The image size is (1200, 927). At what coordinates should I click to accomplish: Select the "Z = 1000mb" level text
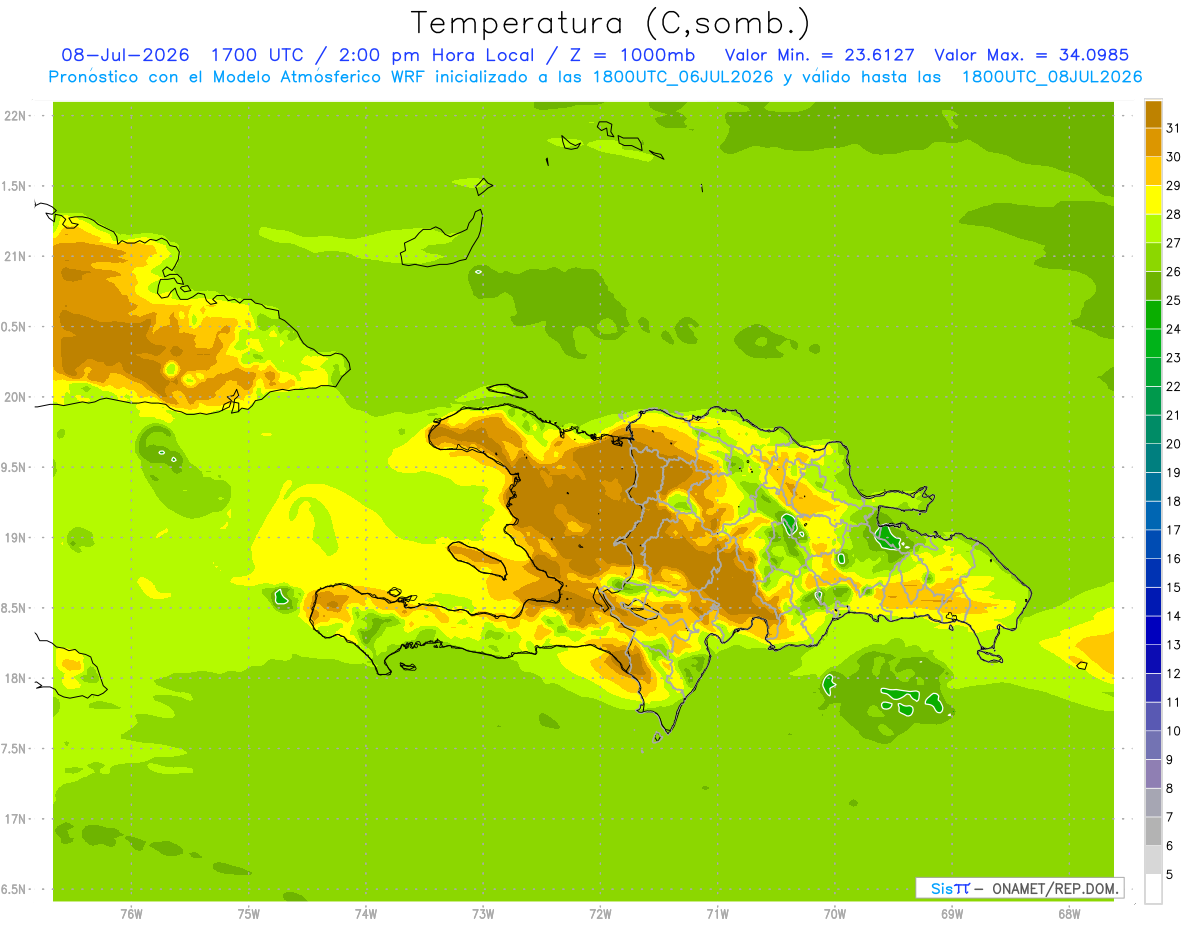click(632, 55)
